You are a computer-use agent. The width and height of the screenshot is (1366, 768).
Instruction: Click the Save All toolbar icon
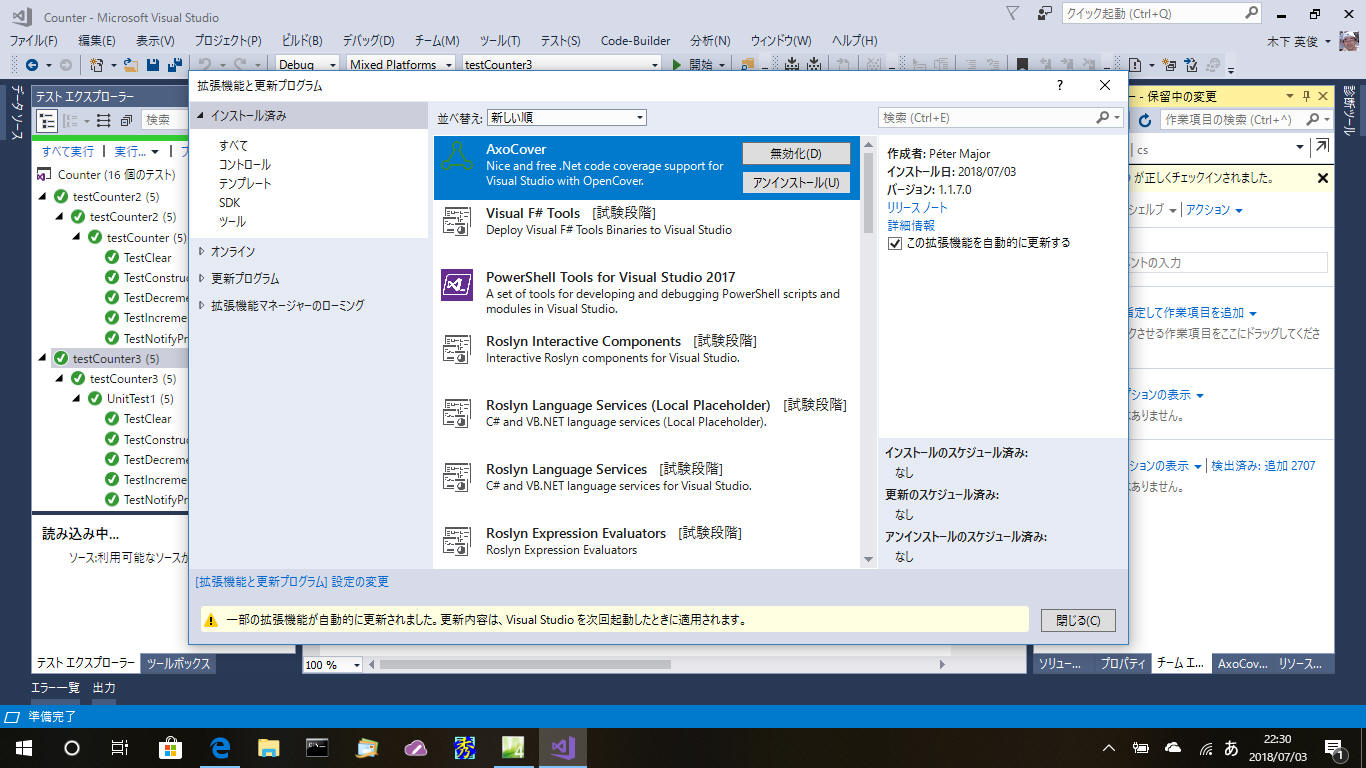coord(174,65)
